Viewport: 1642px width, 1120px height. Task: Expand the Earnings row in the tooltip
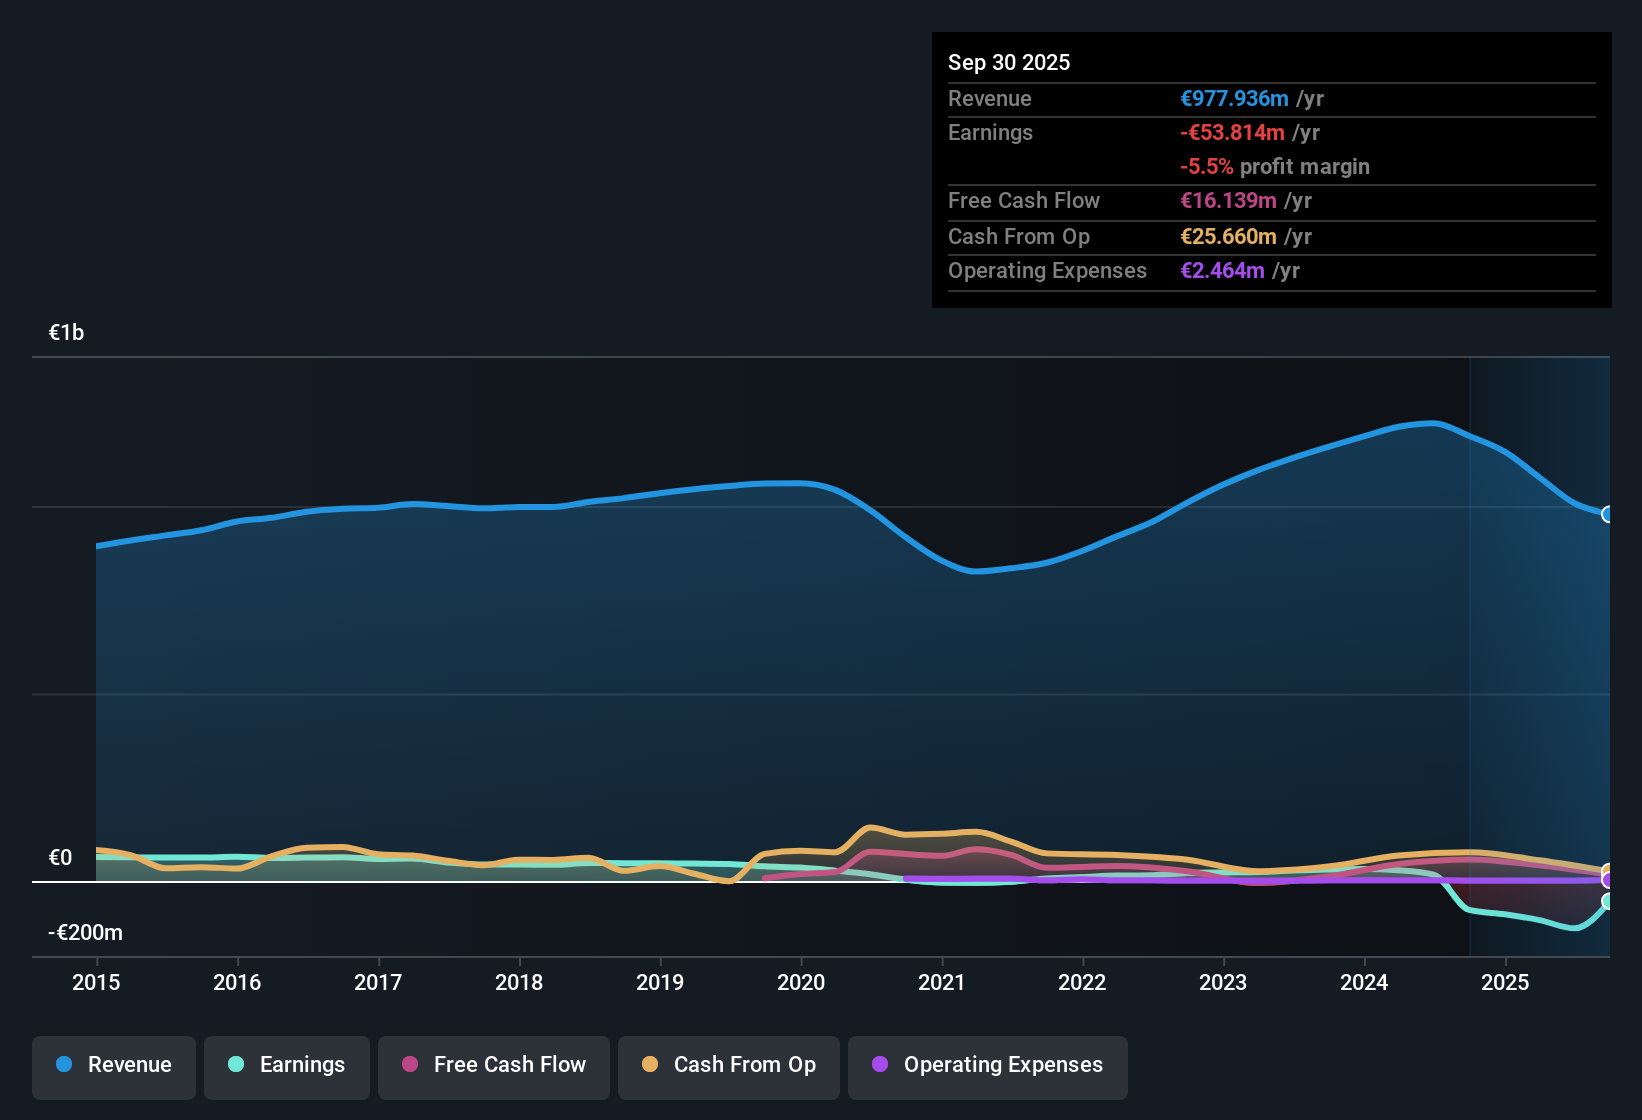tap(990, 132)
